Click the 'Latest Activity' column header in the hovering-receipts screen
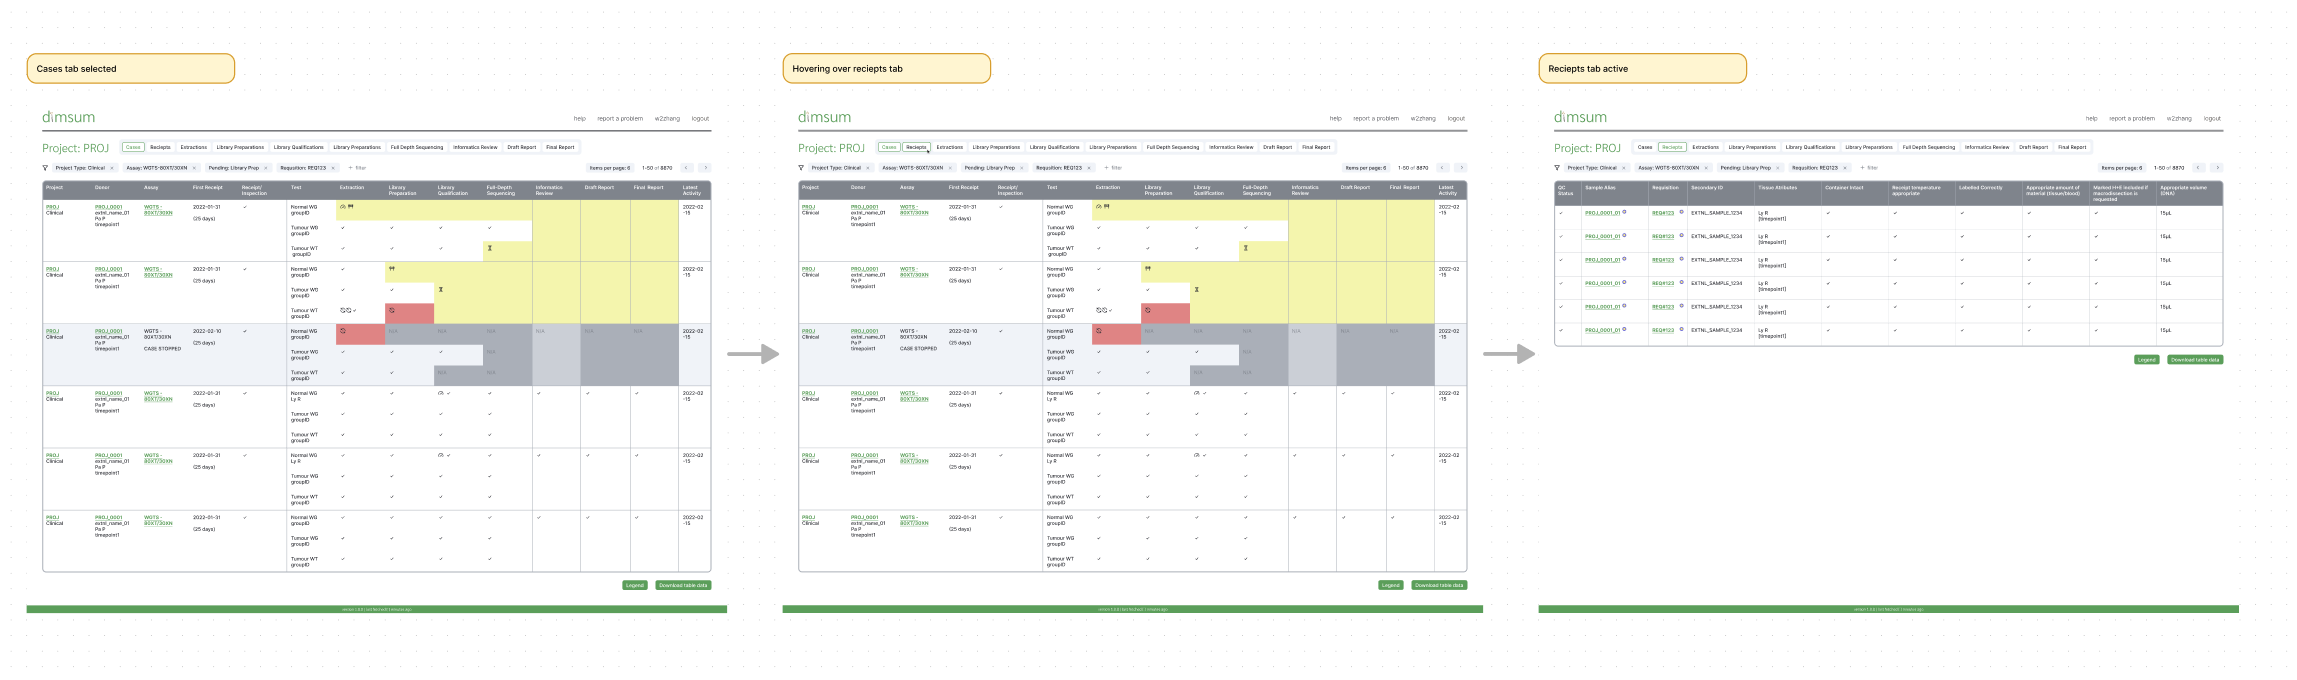 [1447, 190]
